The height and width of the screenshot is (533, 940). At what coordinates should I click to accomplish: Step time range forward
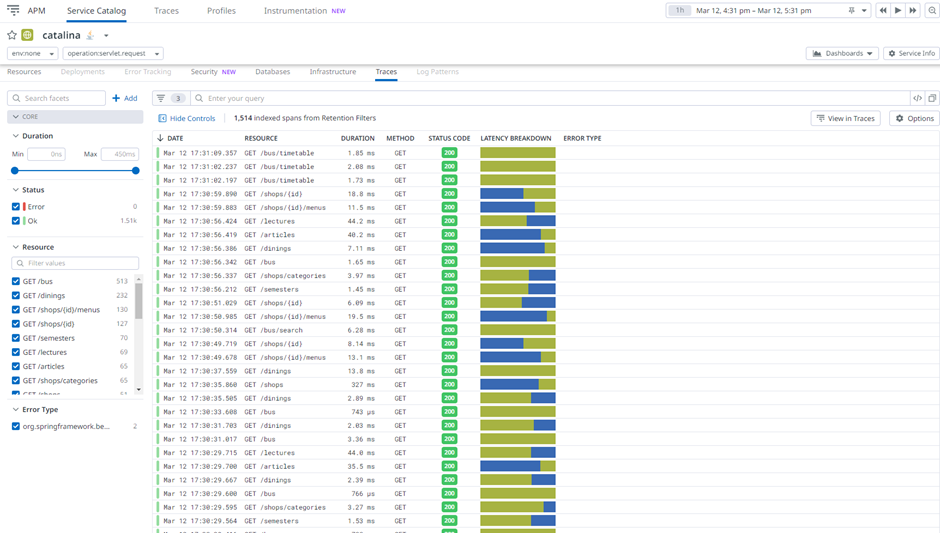[913, 10]
